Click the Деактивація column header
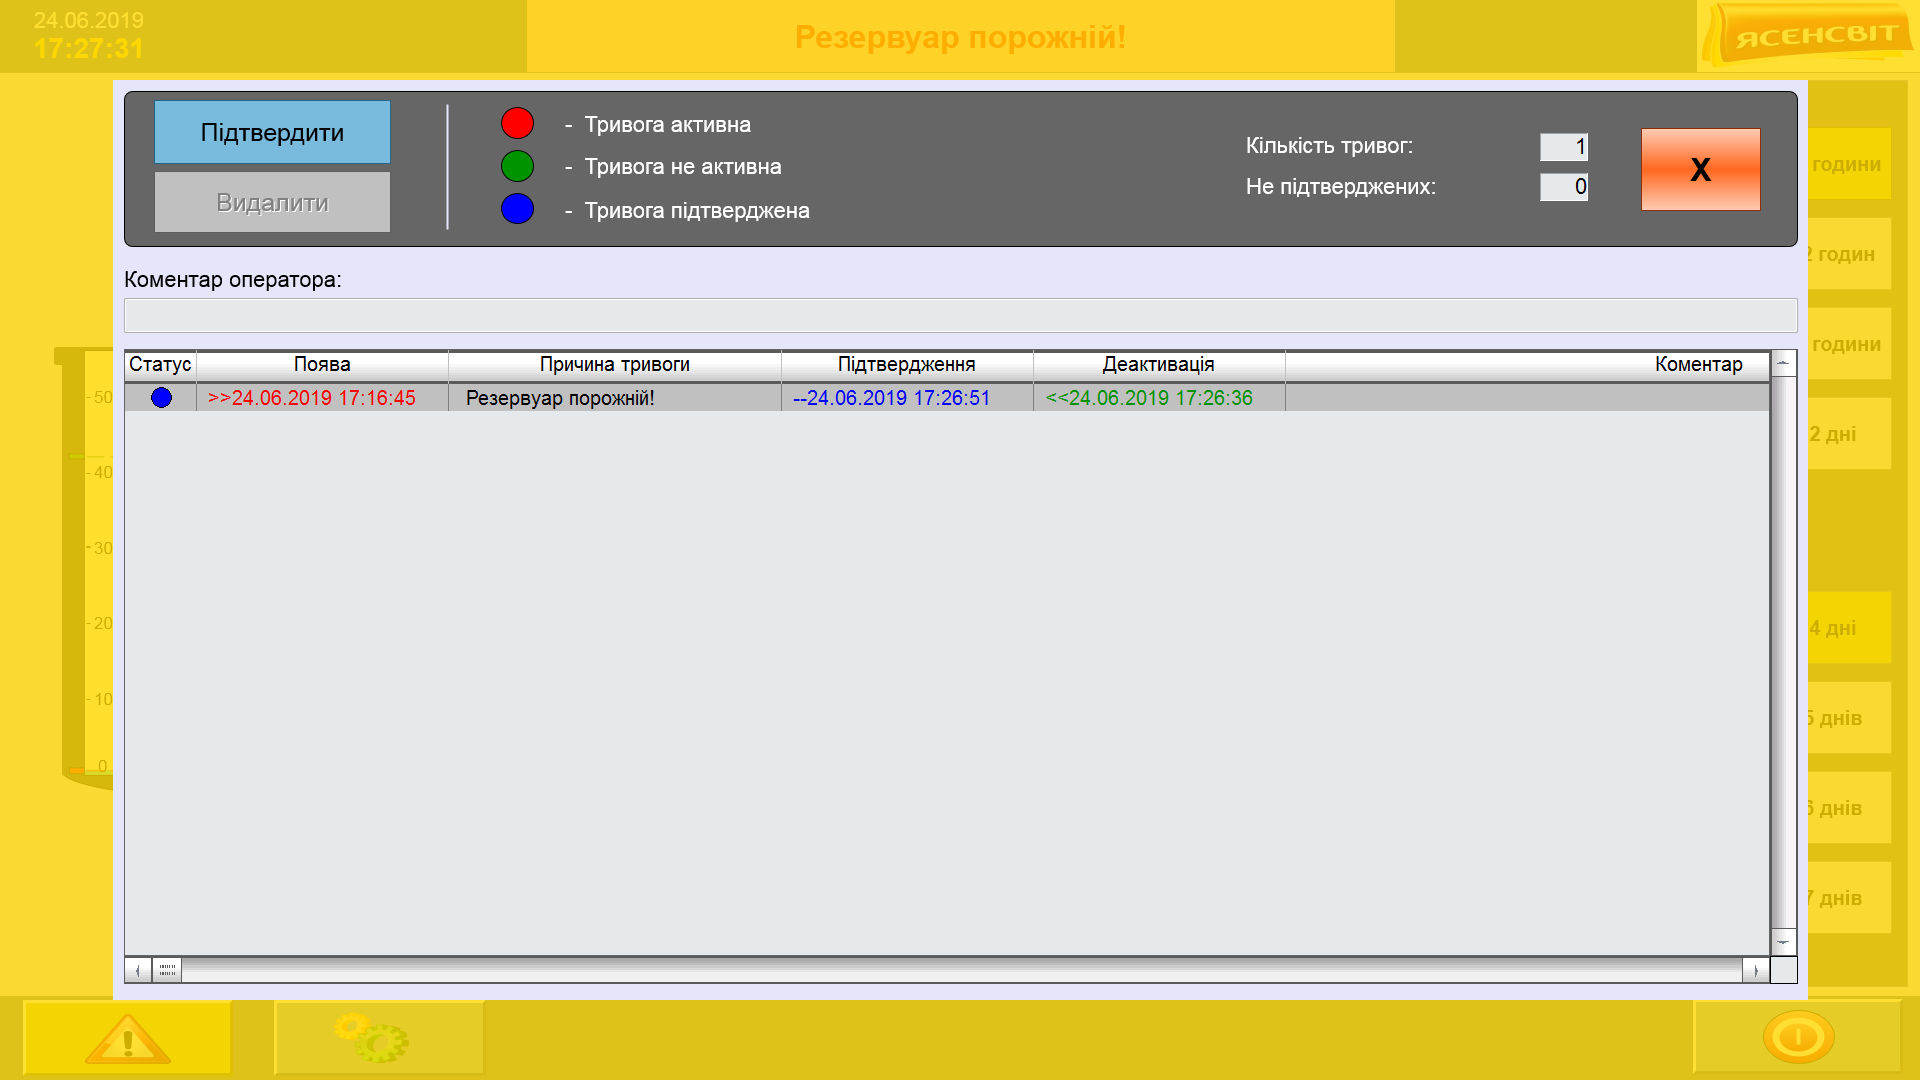Screen dimensions: 1920x1080 pos(1158,365)
